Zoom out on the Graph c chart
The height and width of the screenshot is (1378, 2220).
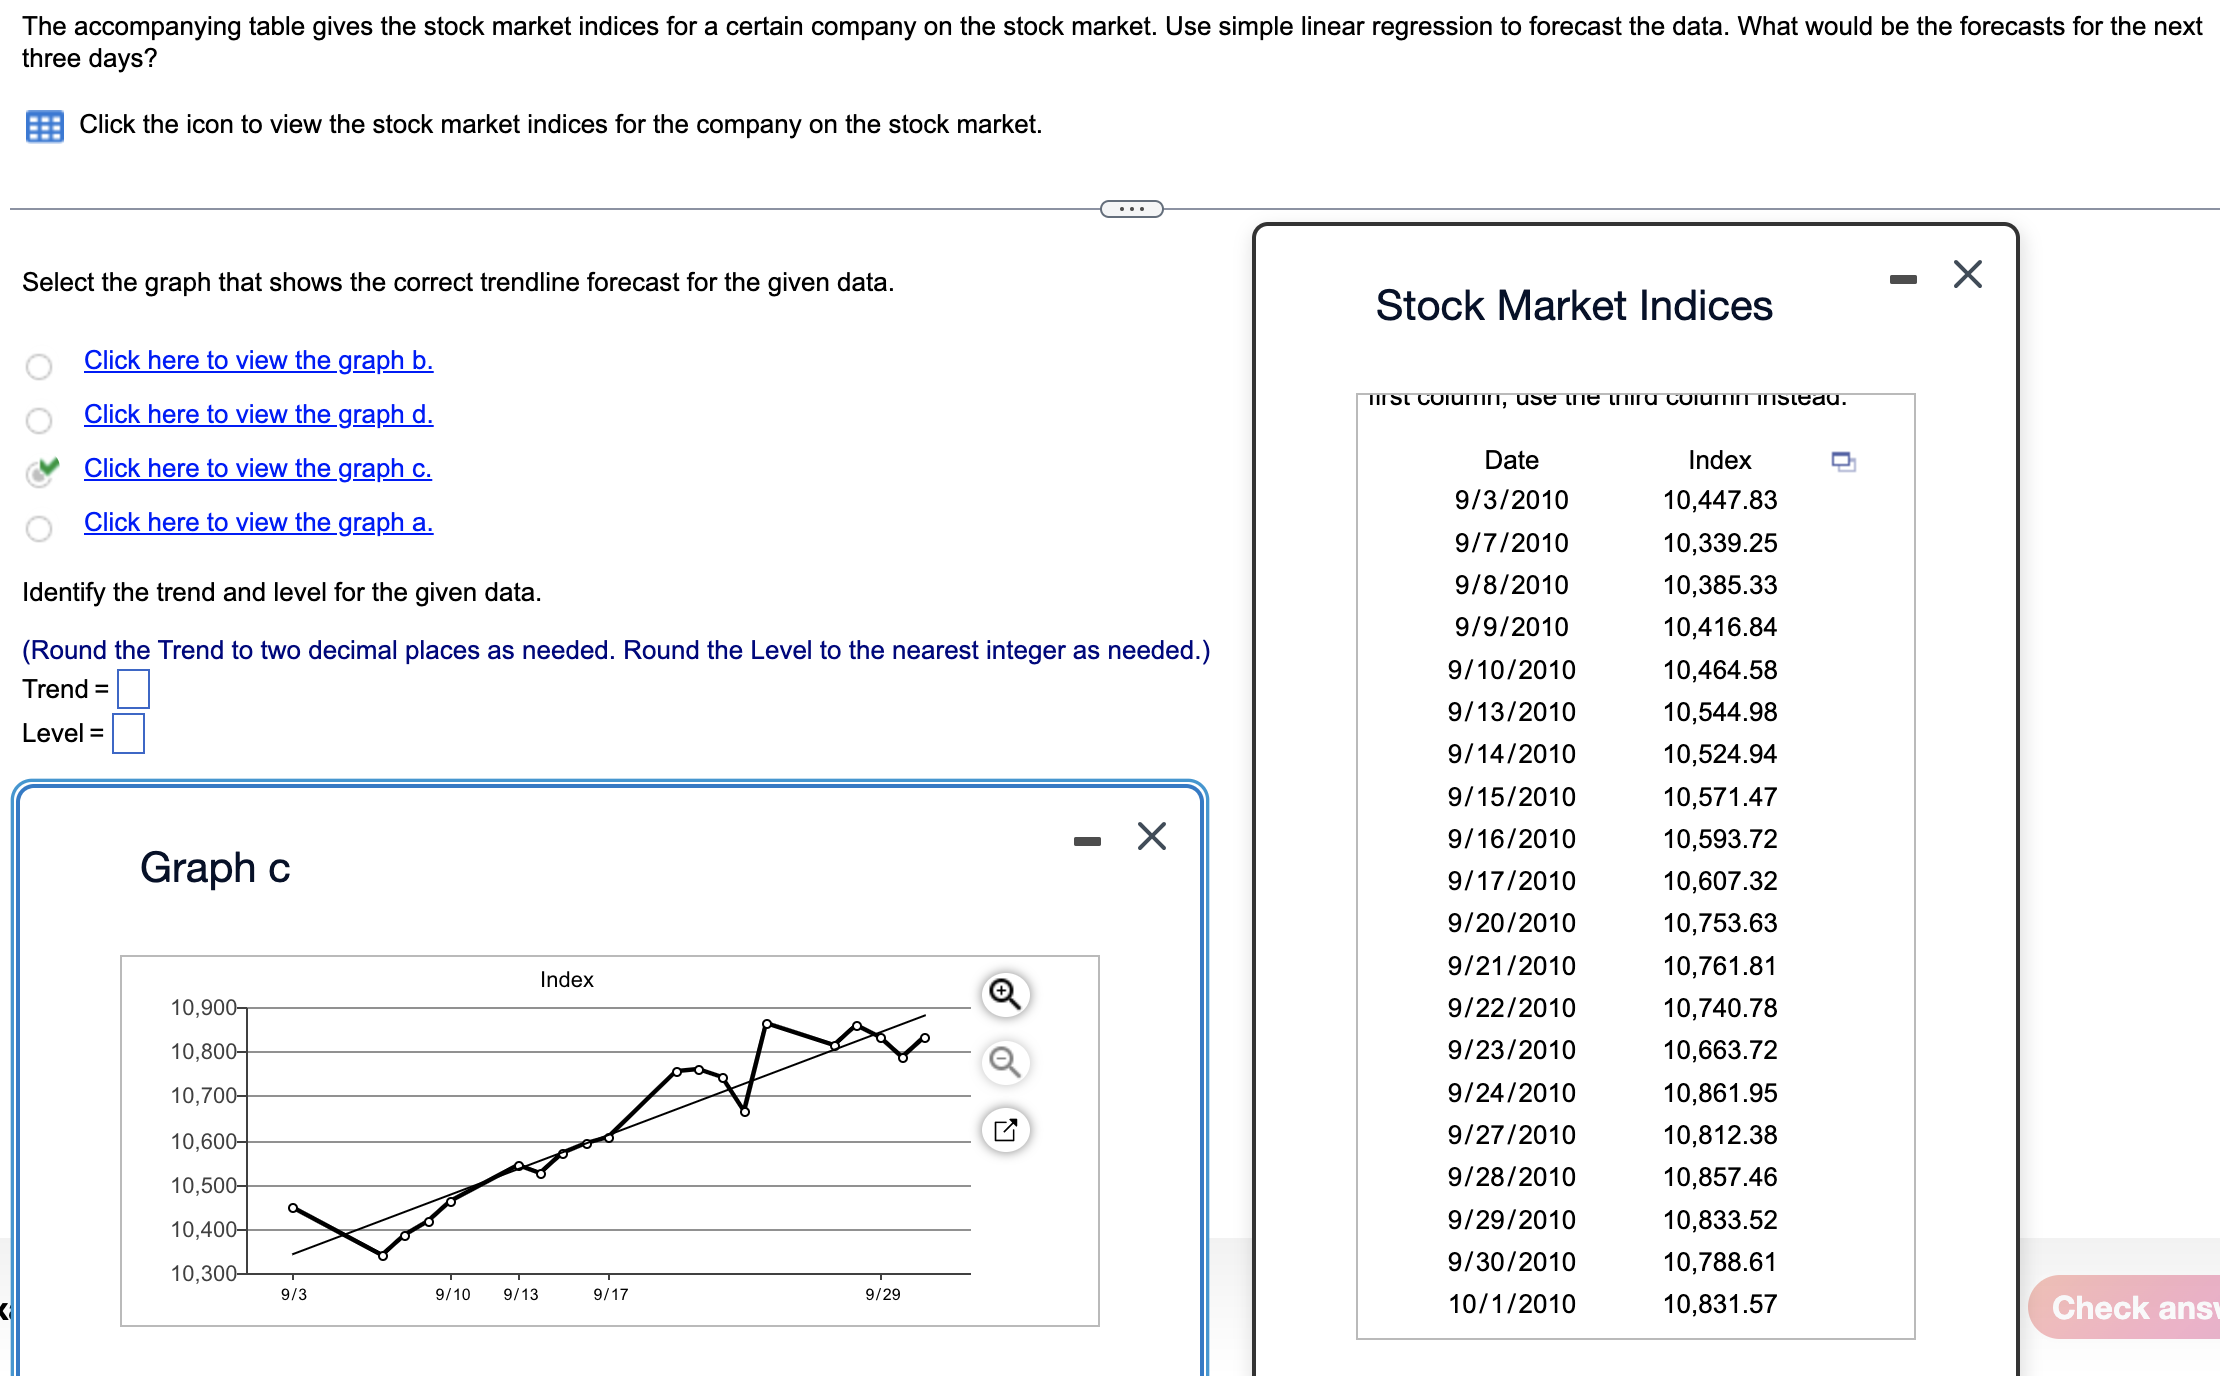[1003, 1063]
